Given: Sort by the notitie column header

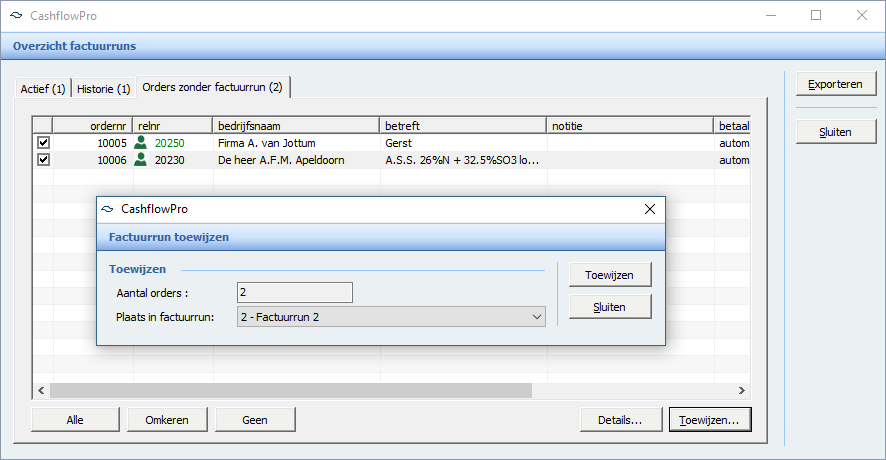Looking at the screenshot, I should 631,125.
